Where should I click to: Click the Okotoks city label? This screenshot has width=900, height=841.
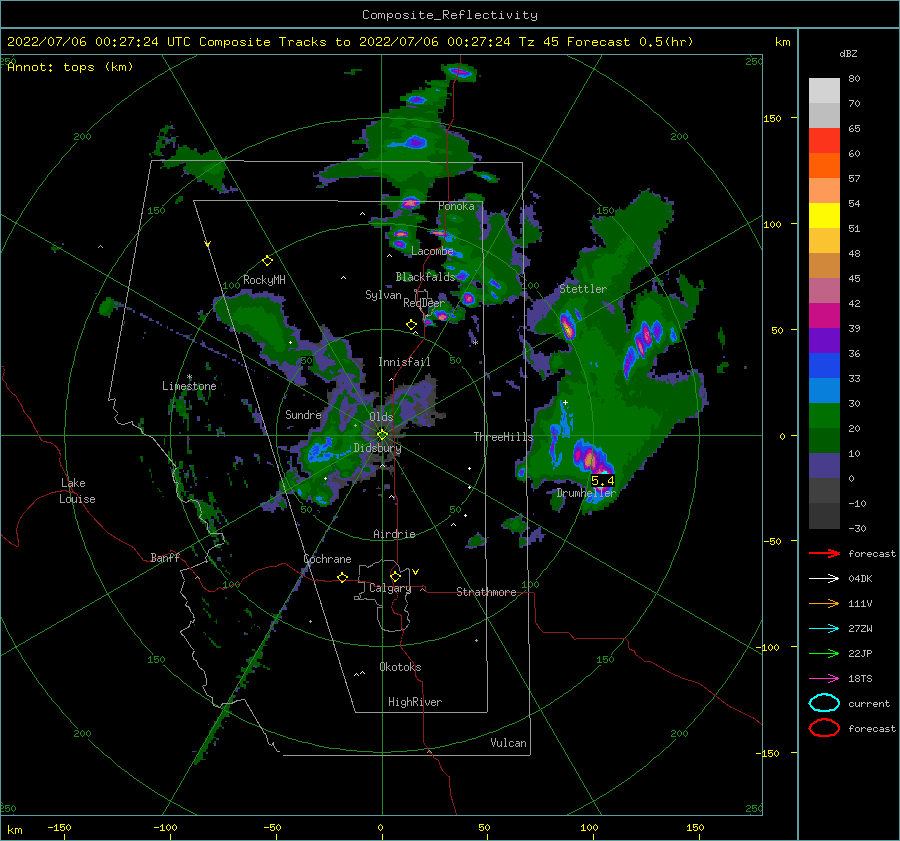(400, 667)
